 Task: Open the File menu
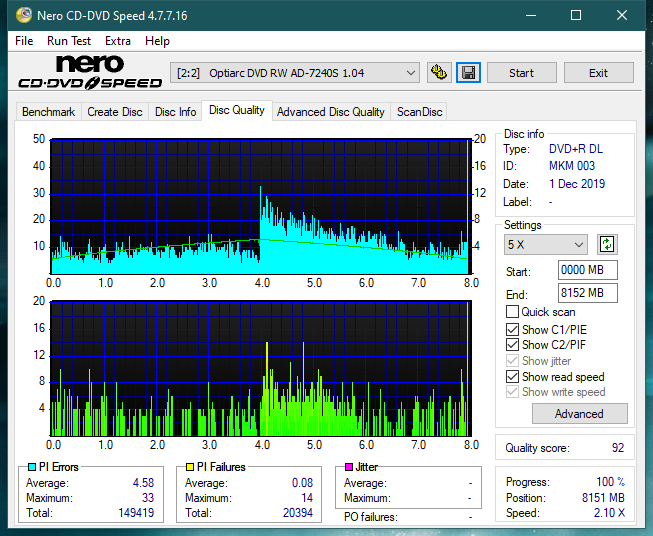tap(24, 41)
